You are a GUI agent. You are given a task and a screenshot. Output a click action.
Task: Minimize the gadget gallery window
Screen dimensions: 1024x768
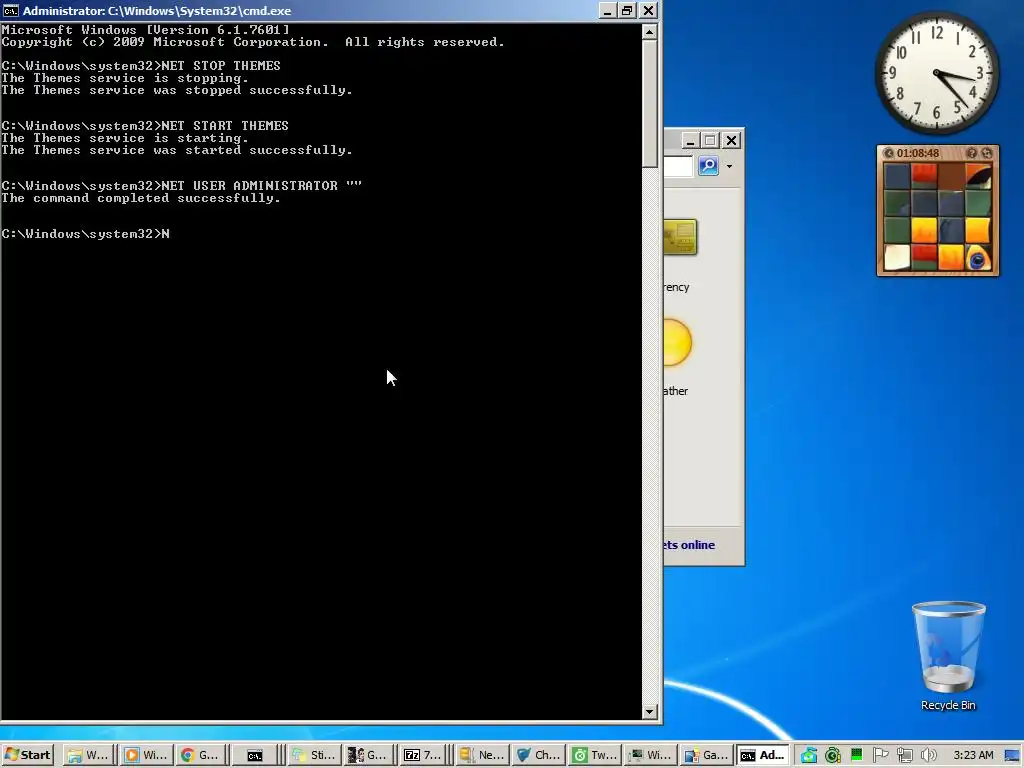click(690, 140)
